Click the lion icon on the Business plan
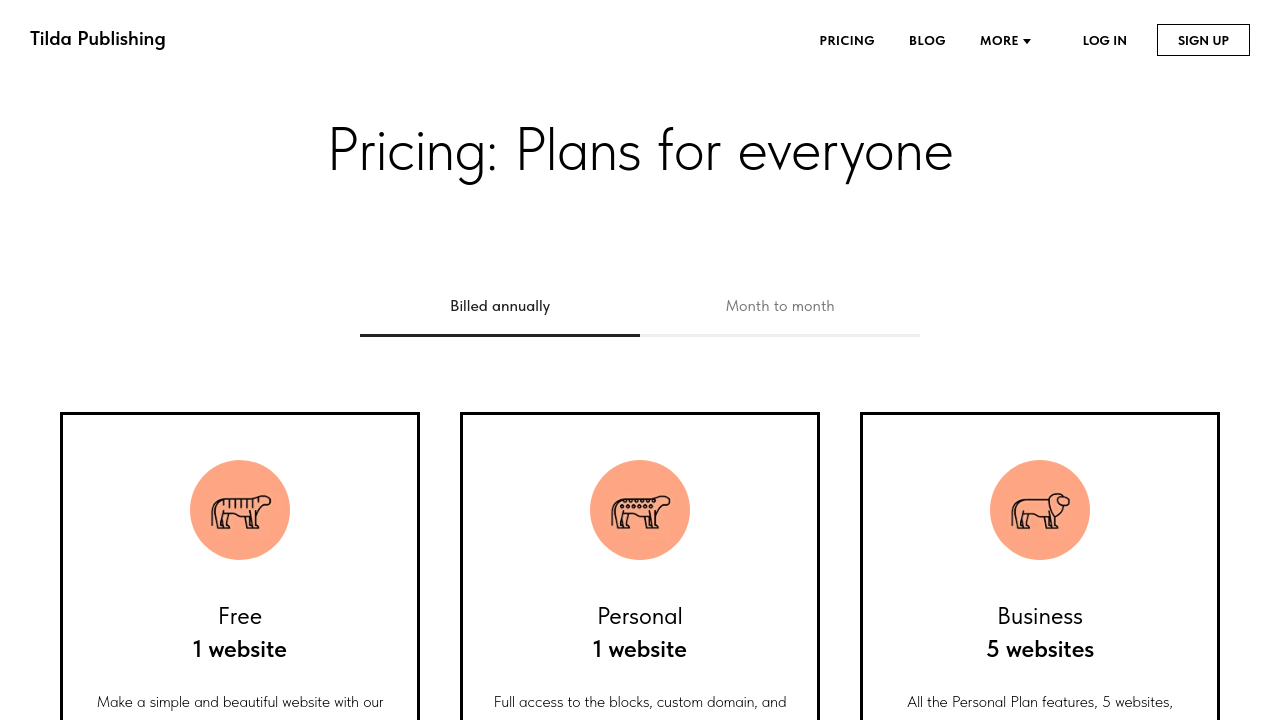The width and height of the screenshot is (1280, 720). (x=1040, y=510)
